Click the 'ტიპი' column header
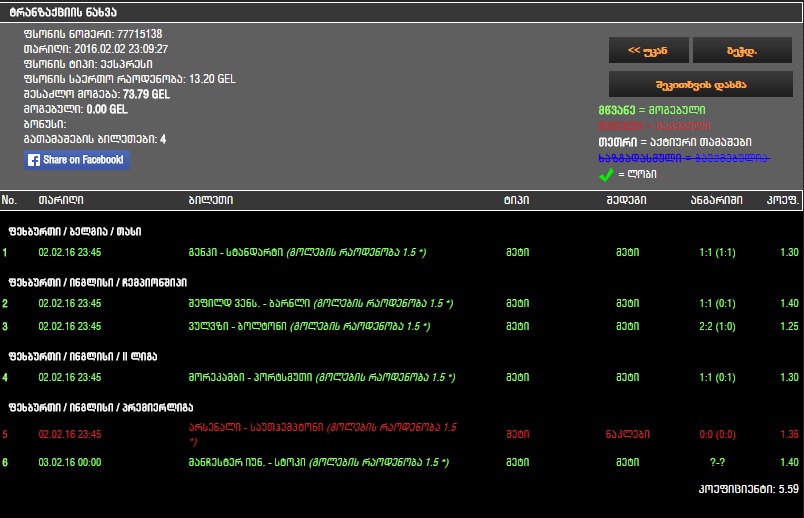 coord(516,200)
